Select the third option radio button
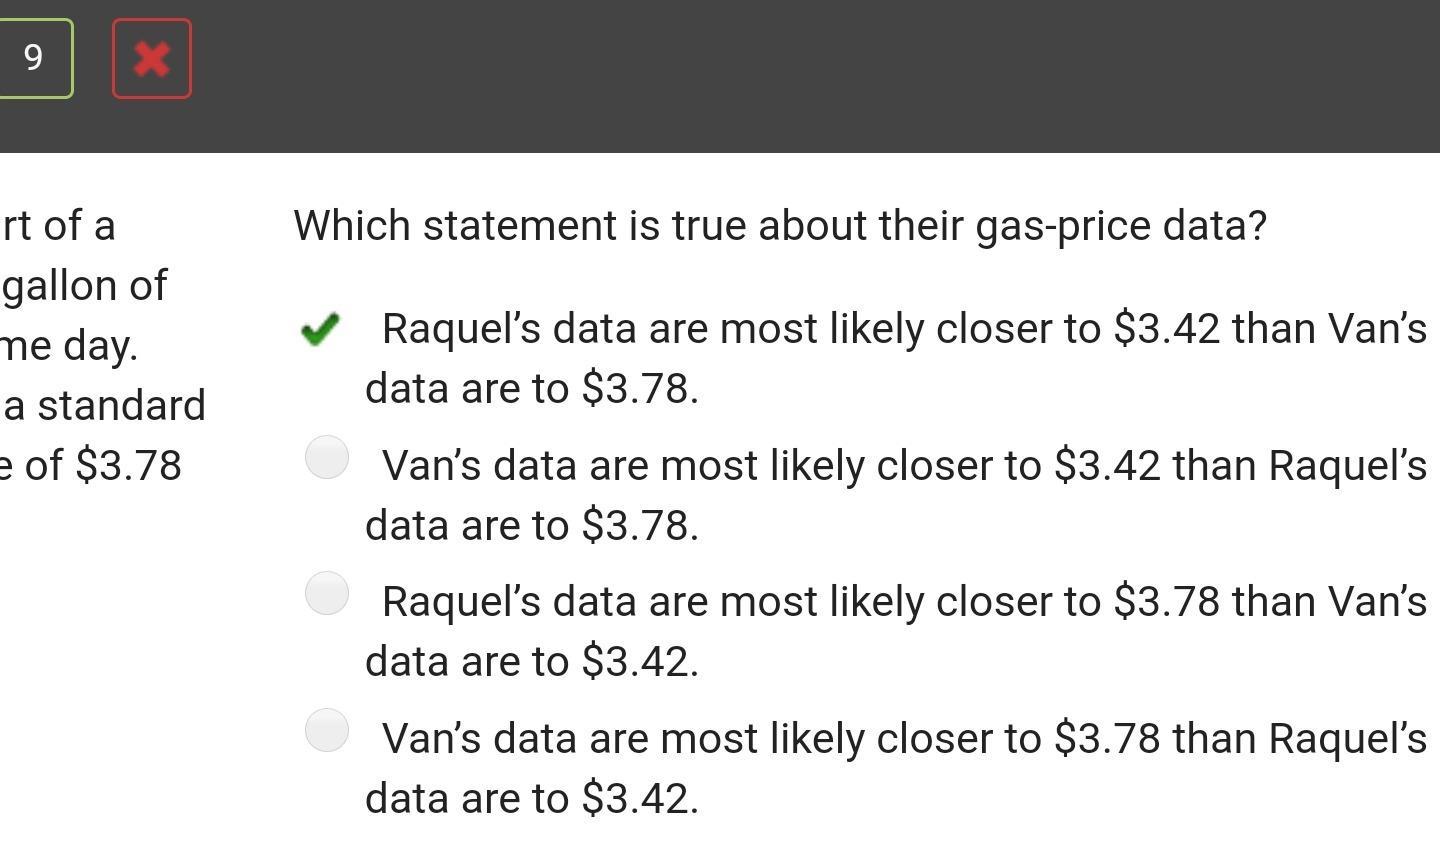Screen dimensions: 1440x867 click(x=327, y=593)
